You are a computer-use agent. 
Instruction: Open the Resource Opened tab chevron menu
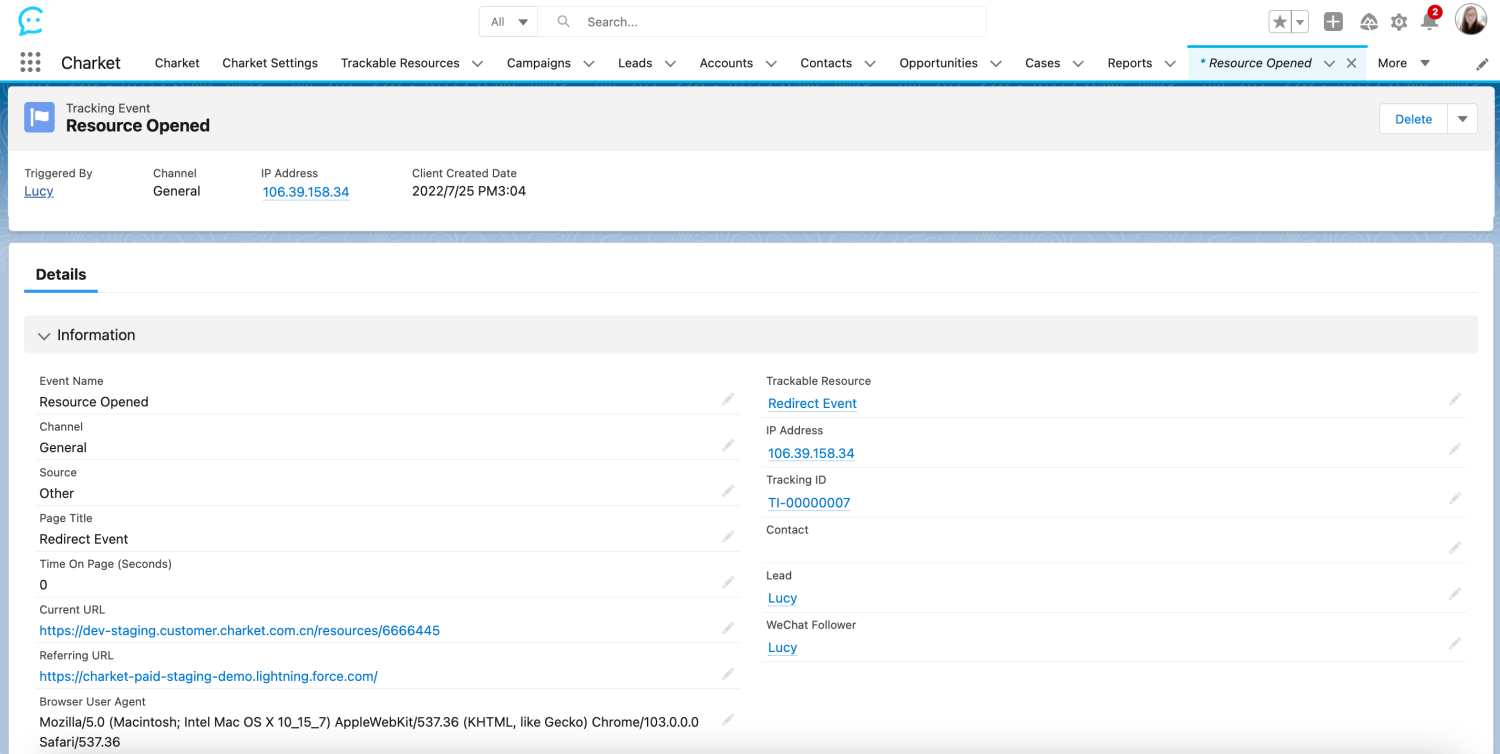1329,63
